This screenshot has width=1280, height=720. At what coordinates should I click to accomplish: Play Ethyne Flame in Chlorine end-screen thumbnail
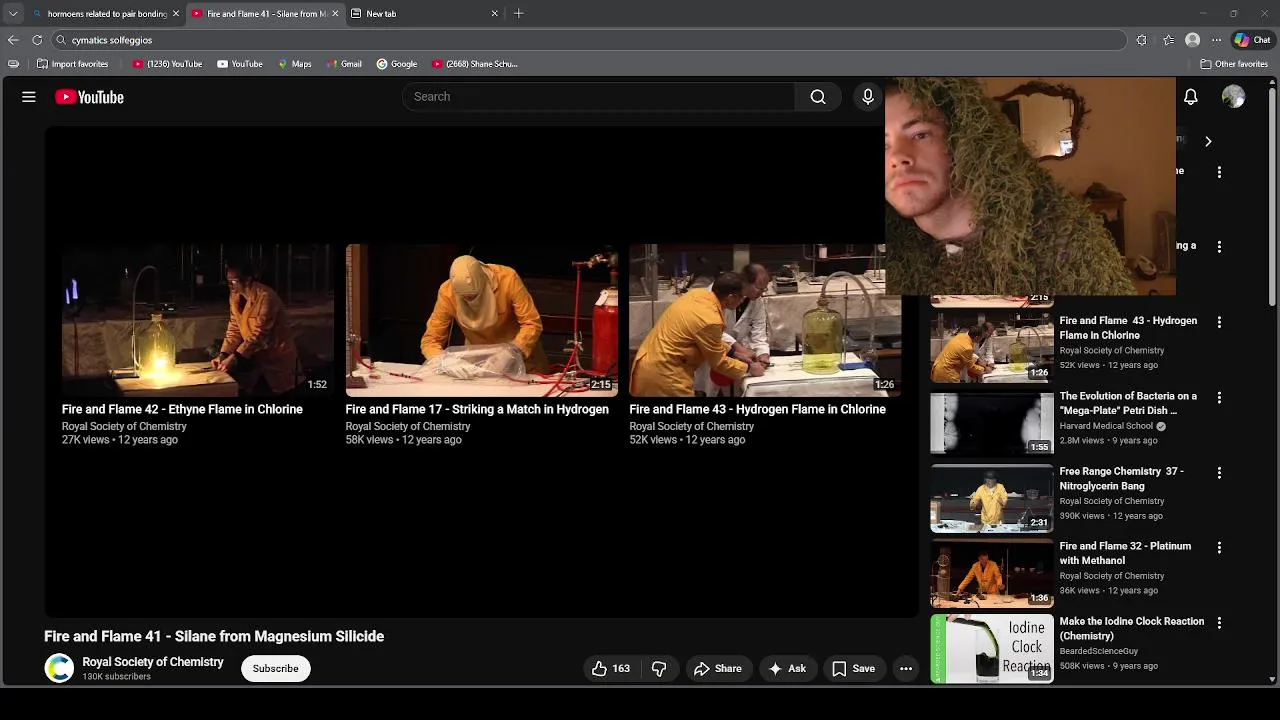click(197, 320)
